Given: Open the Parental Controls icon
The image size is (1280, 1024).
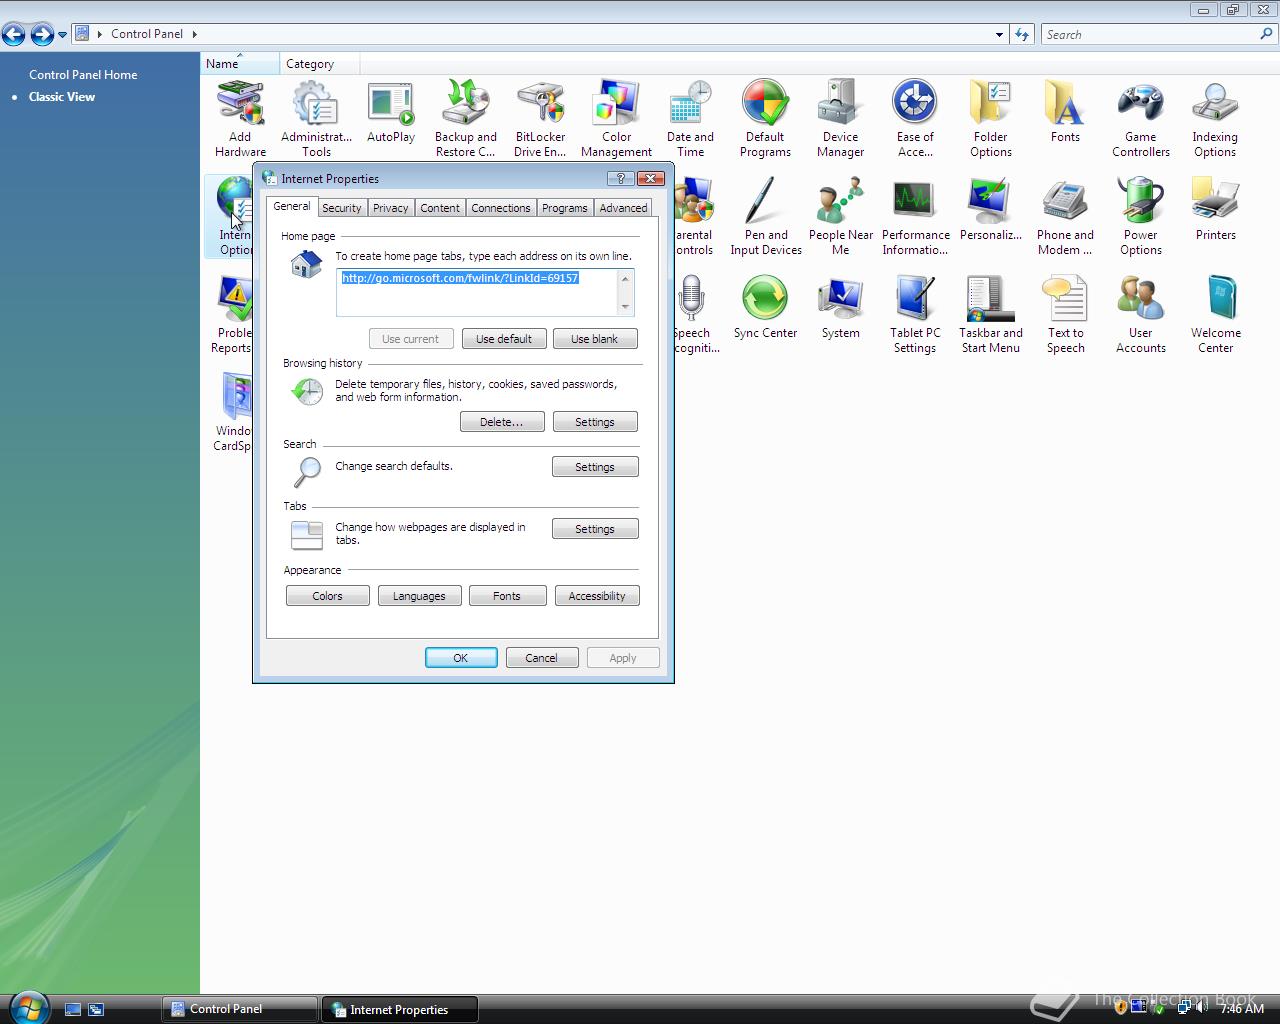Looking at the screenshot, I should pyautogui.click(x=696, y=216).
